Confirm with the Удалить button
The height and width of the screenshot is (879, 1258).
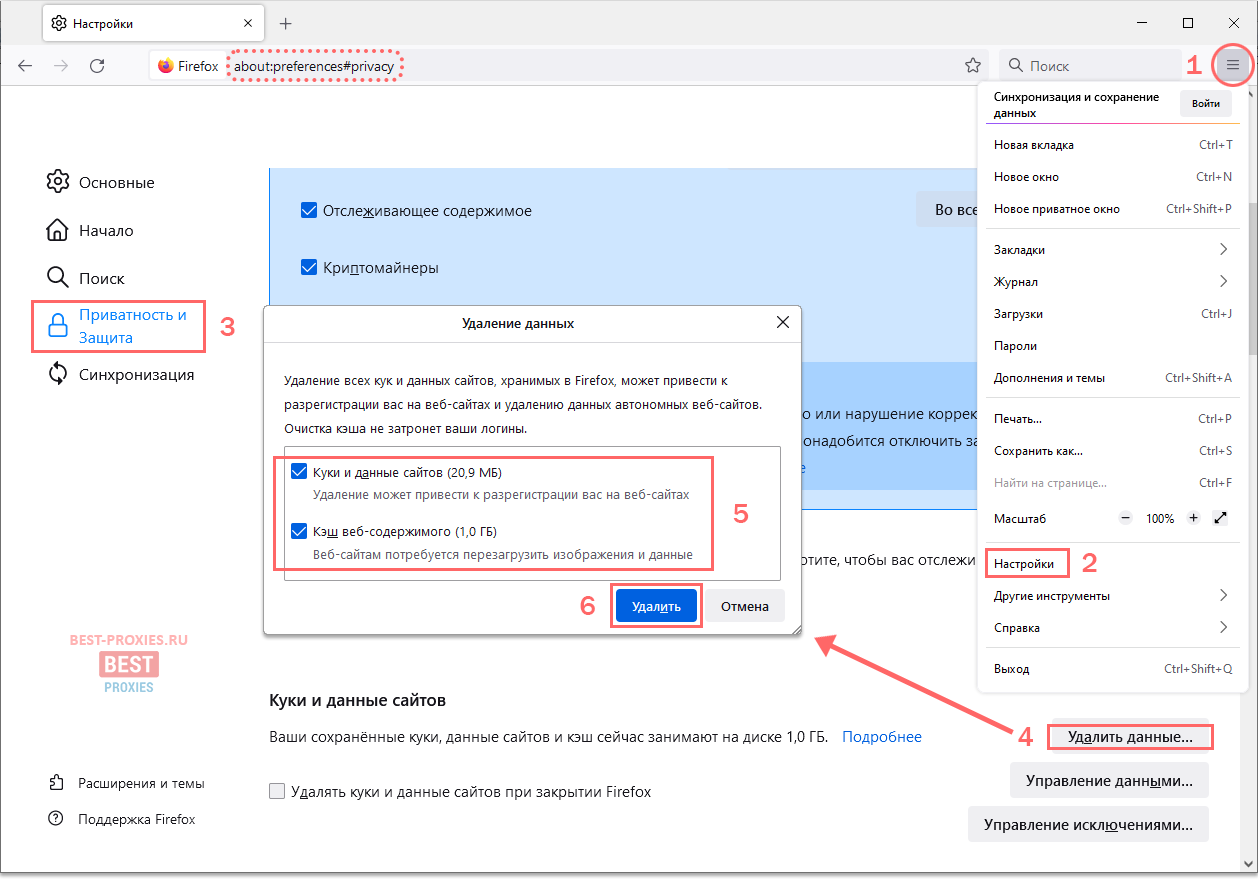point(656,606)
